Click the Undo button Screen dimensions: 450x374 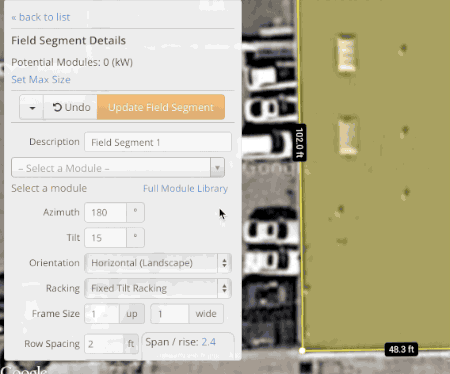[71, 107]
